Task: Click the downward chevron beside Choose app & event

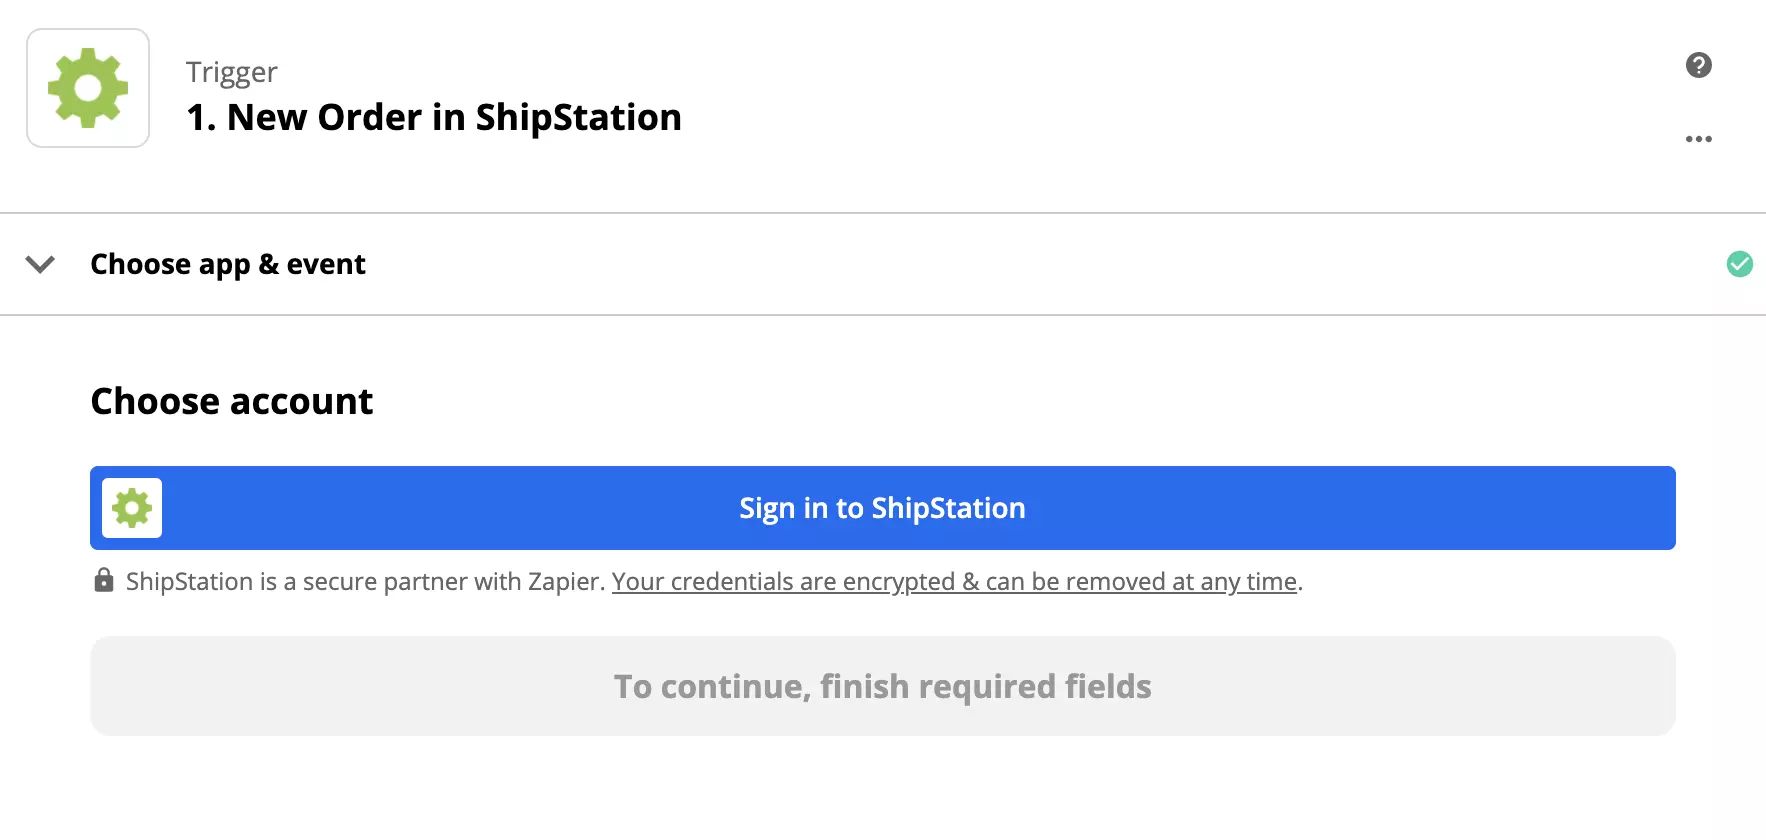Action: click(40, 265)
